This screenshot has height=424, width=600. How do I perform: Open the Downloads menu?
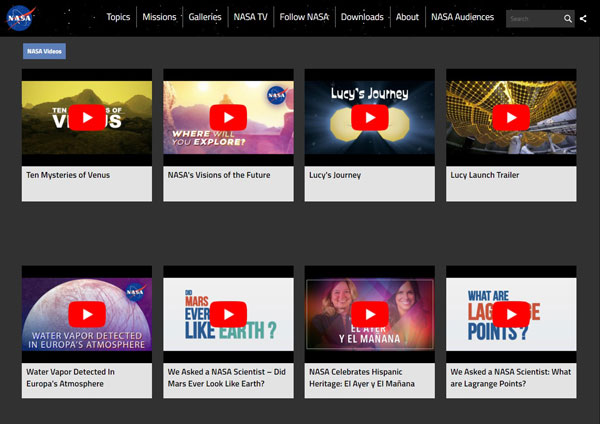click(362, 17)
